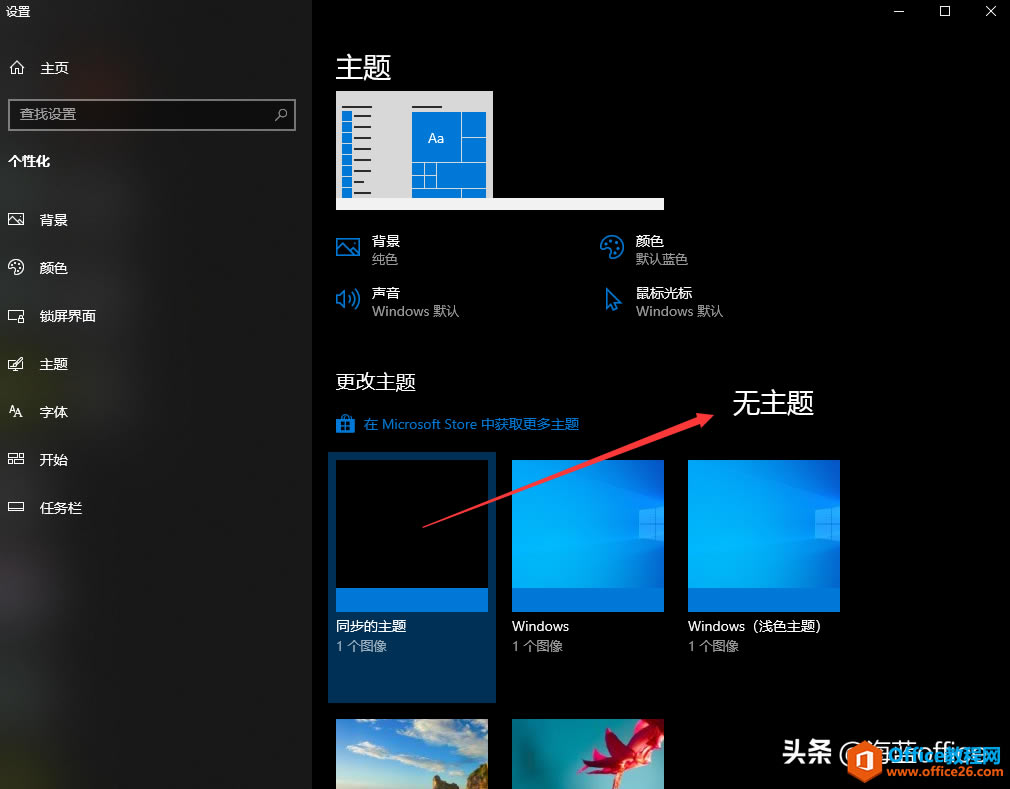This screenshot has width=1010, height=789.
Task: Select 主题 in the sidebar
Action: click(x=156, y=364)
